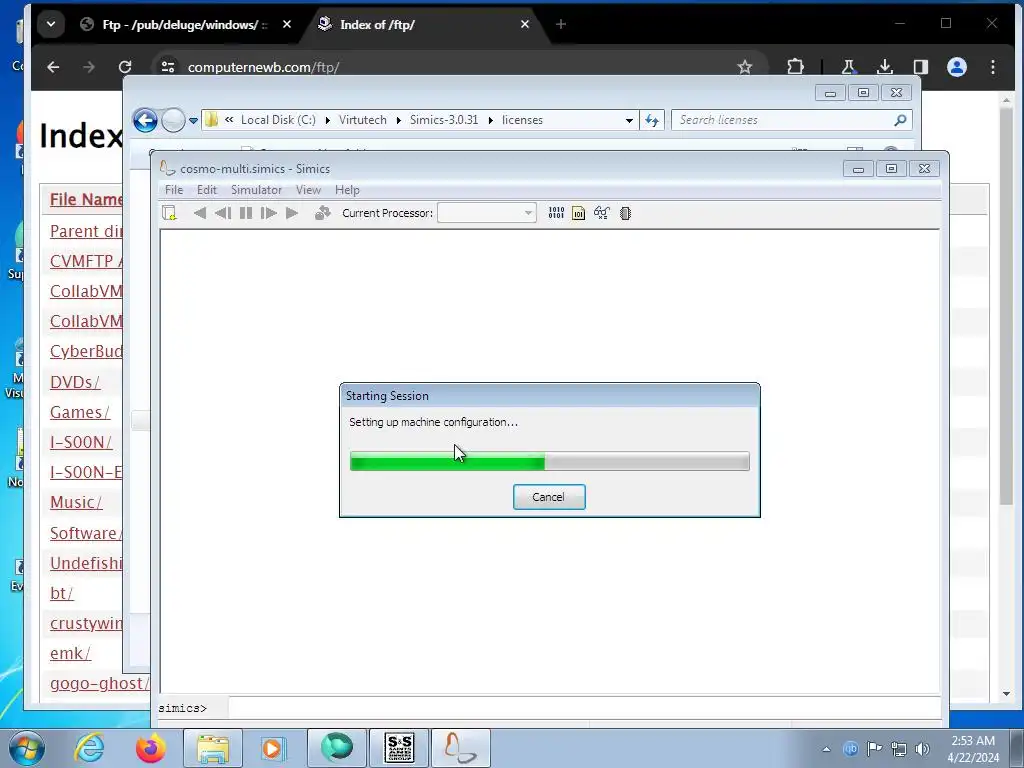The height and width of the screenshot is (768, 1024).
Task: Click the step backward button in Simics toolbar
Action: [223, 213]
